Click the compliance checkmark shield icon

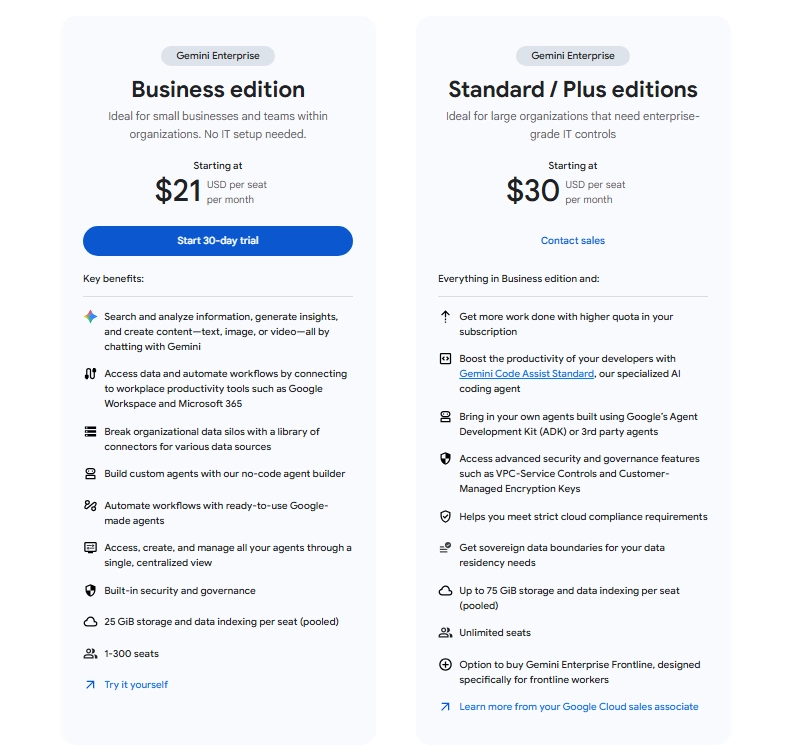pos(445,517)
